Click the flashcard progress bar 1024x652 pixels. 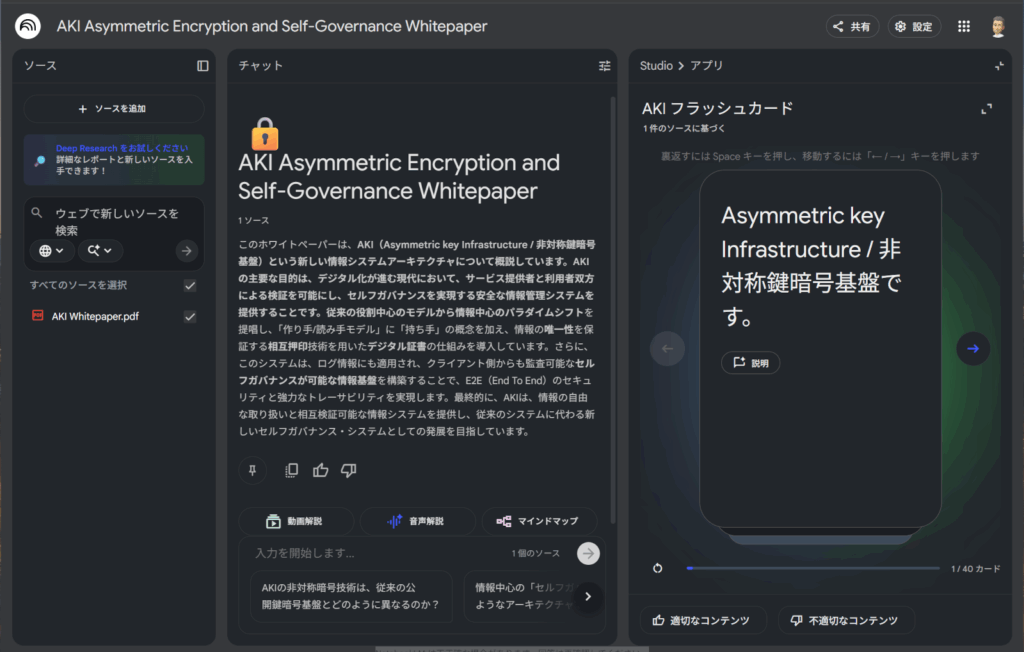pos(812,568)
